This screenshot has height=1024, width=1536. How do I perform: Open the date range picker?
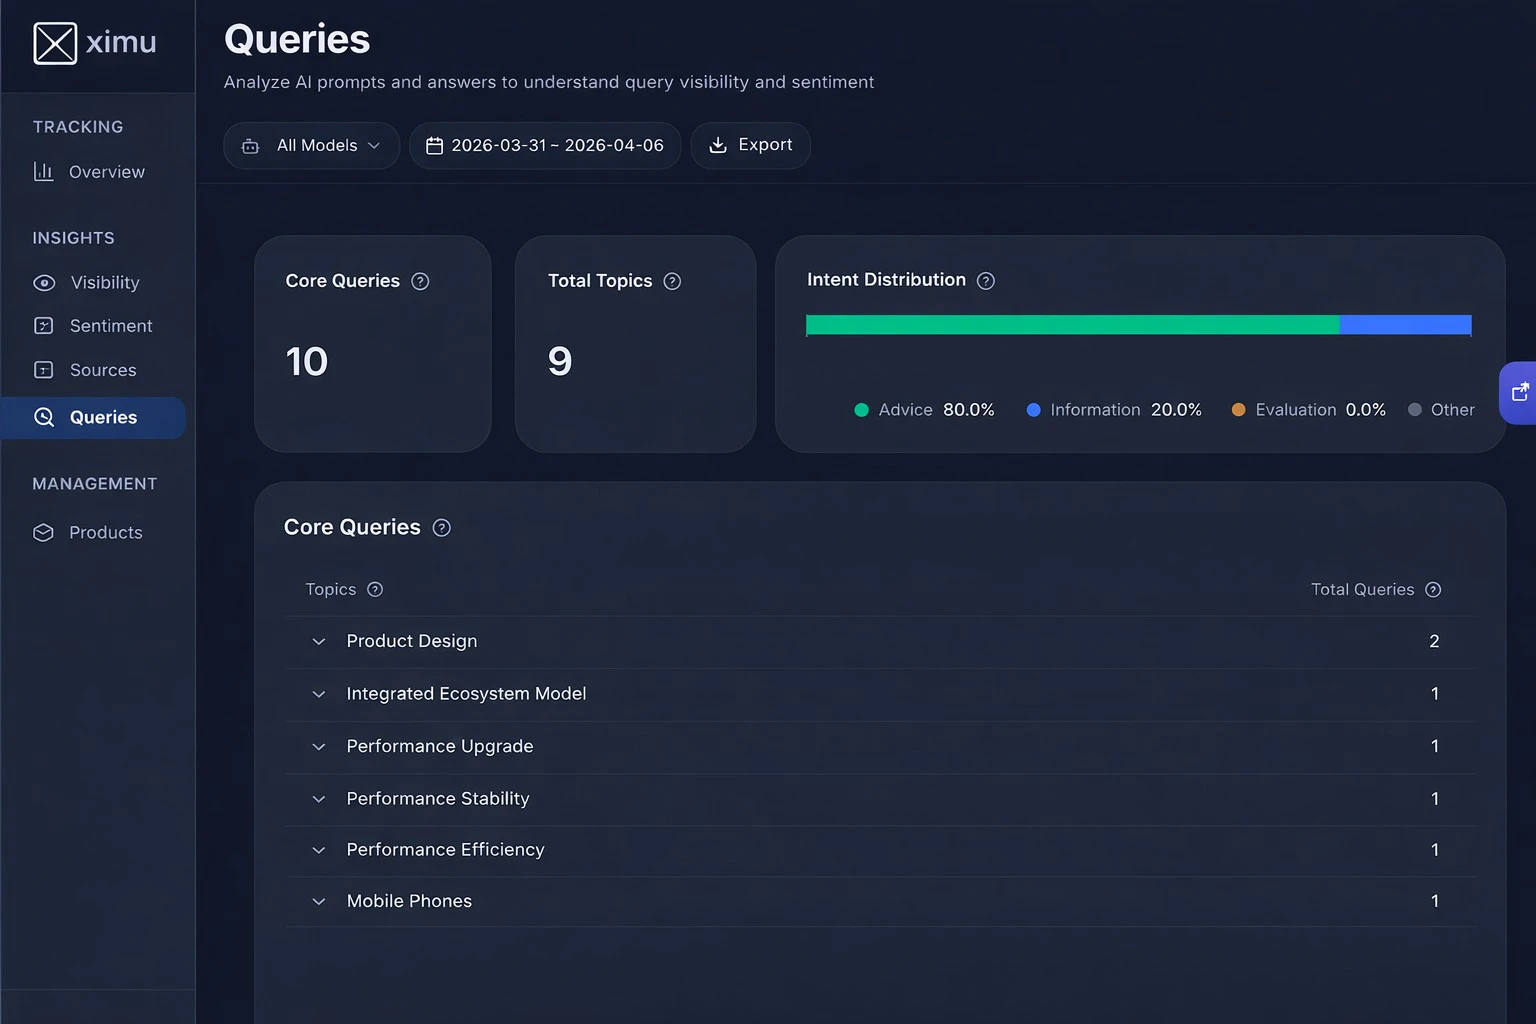pos(545,146)
